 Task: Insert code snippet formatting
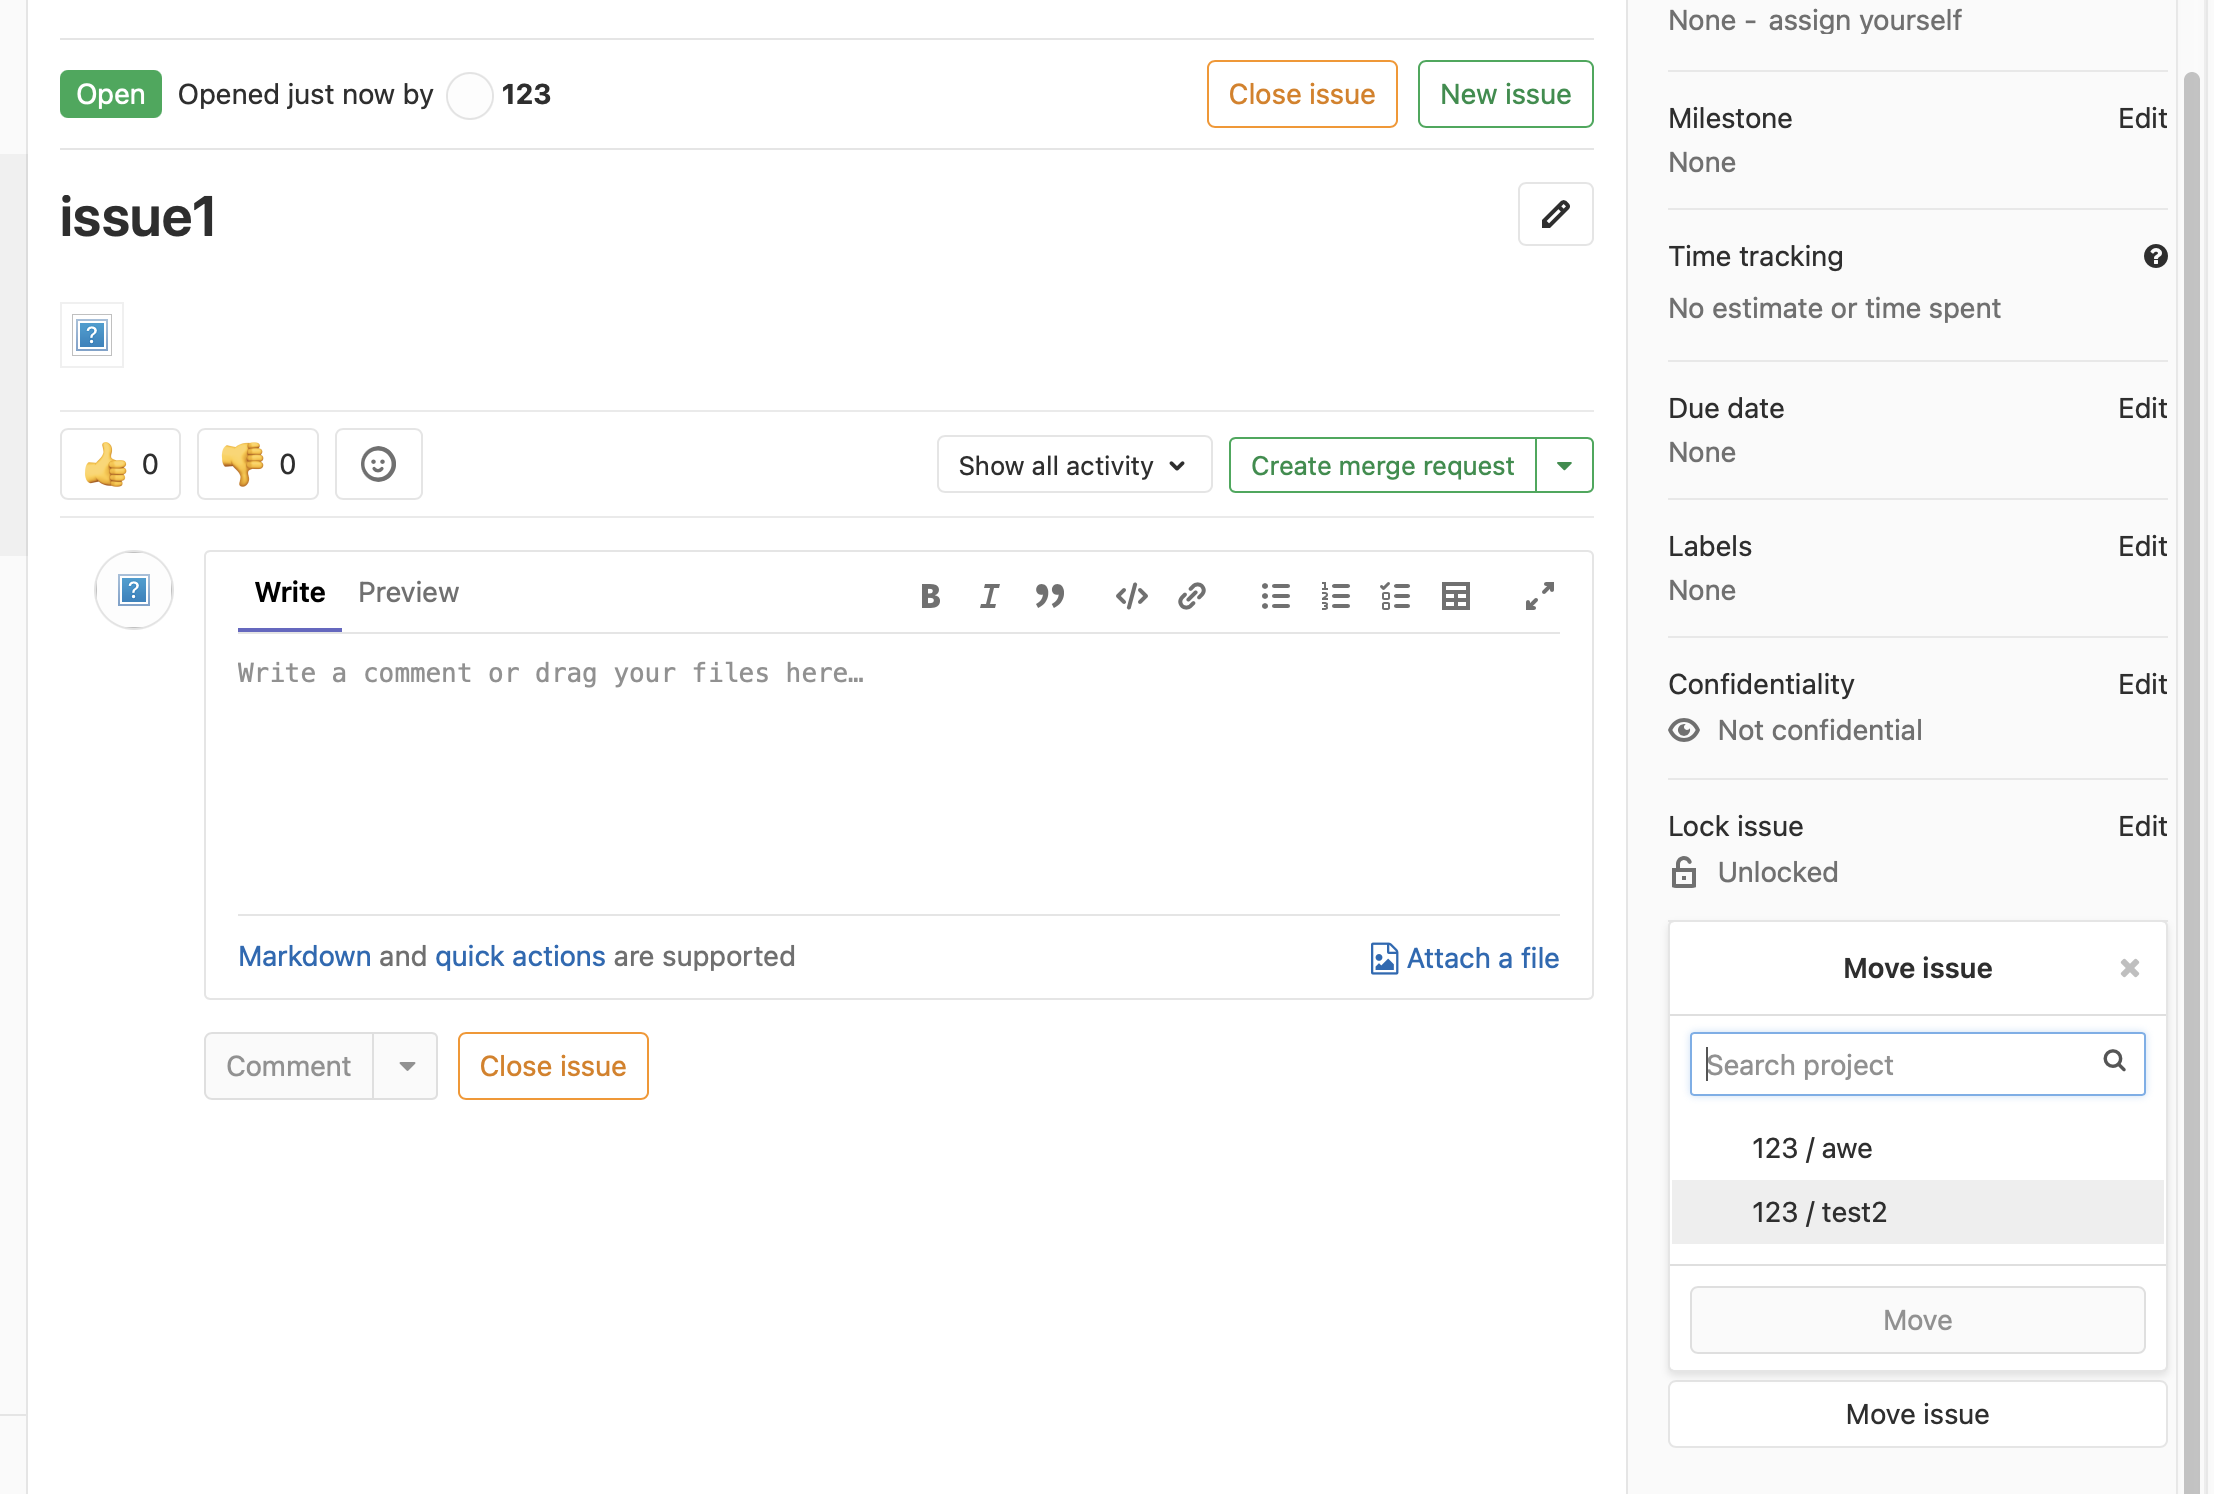pos(1131,596)
